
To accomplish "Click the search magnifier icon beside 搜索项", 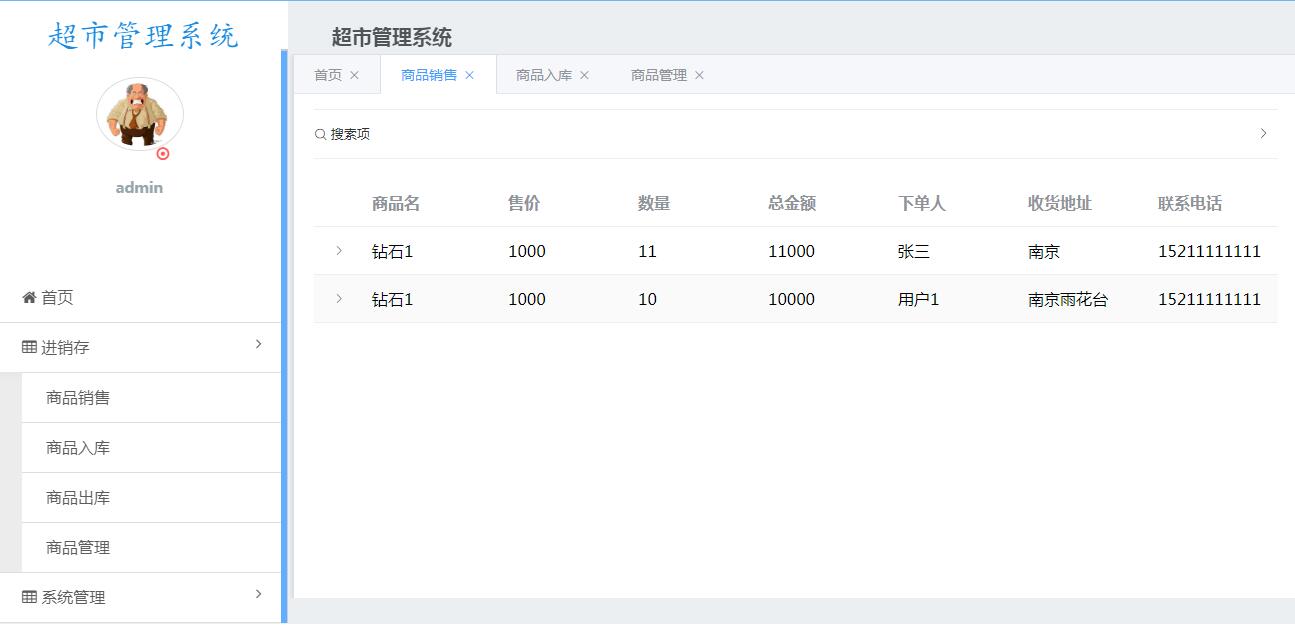I will (320, 134).
